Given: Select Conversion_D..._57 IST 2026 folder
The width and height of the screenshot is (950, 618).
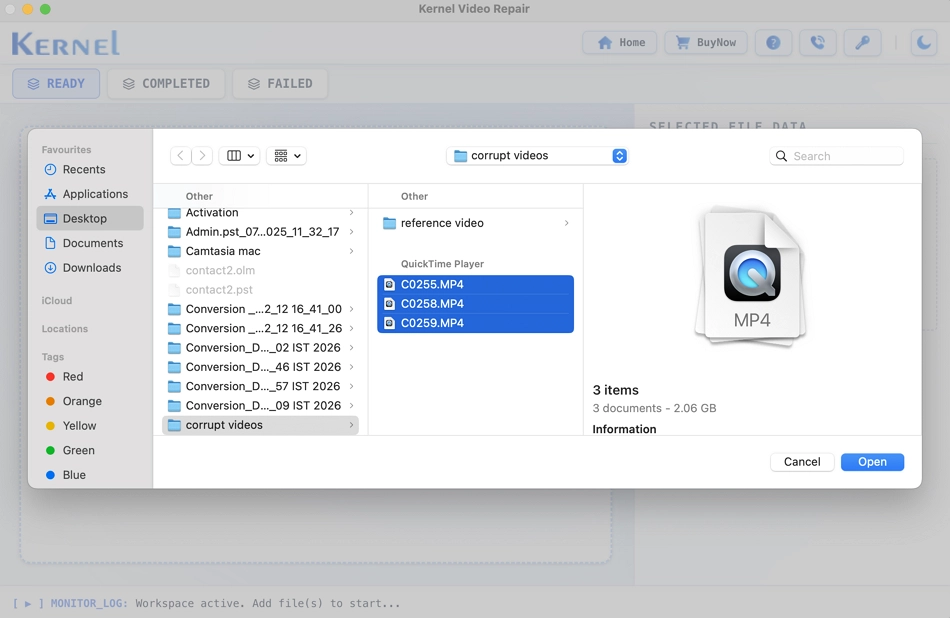Looking at the screenshot, I should [x=261, y=387].
